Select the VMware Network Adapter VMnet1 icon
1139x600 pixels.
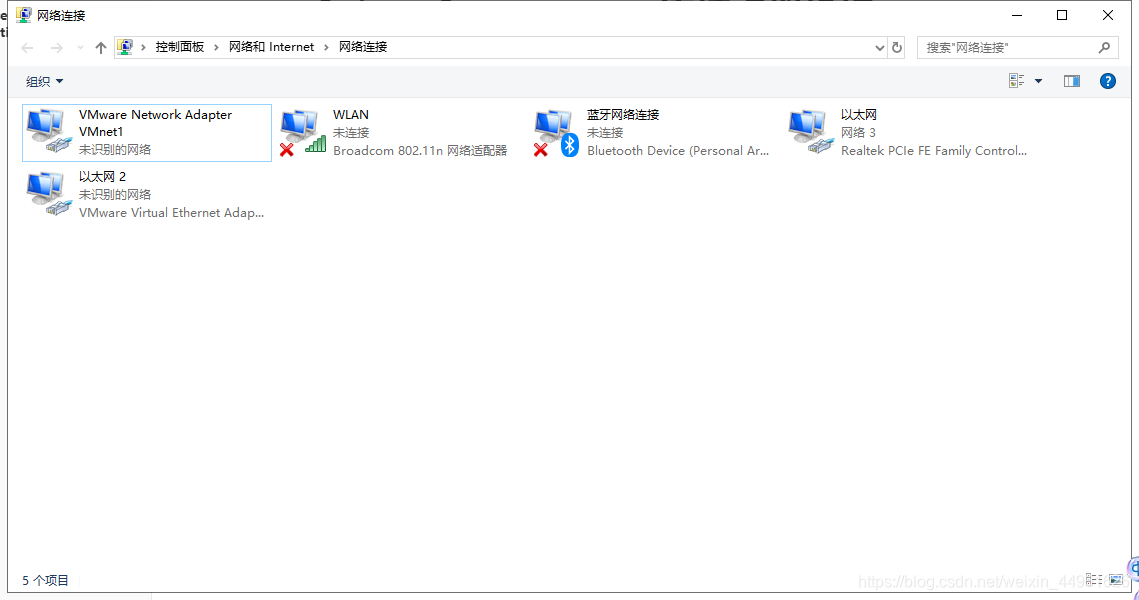click(49, 131)
